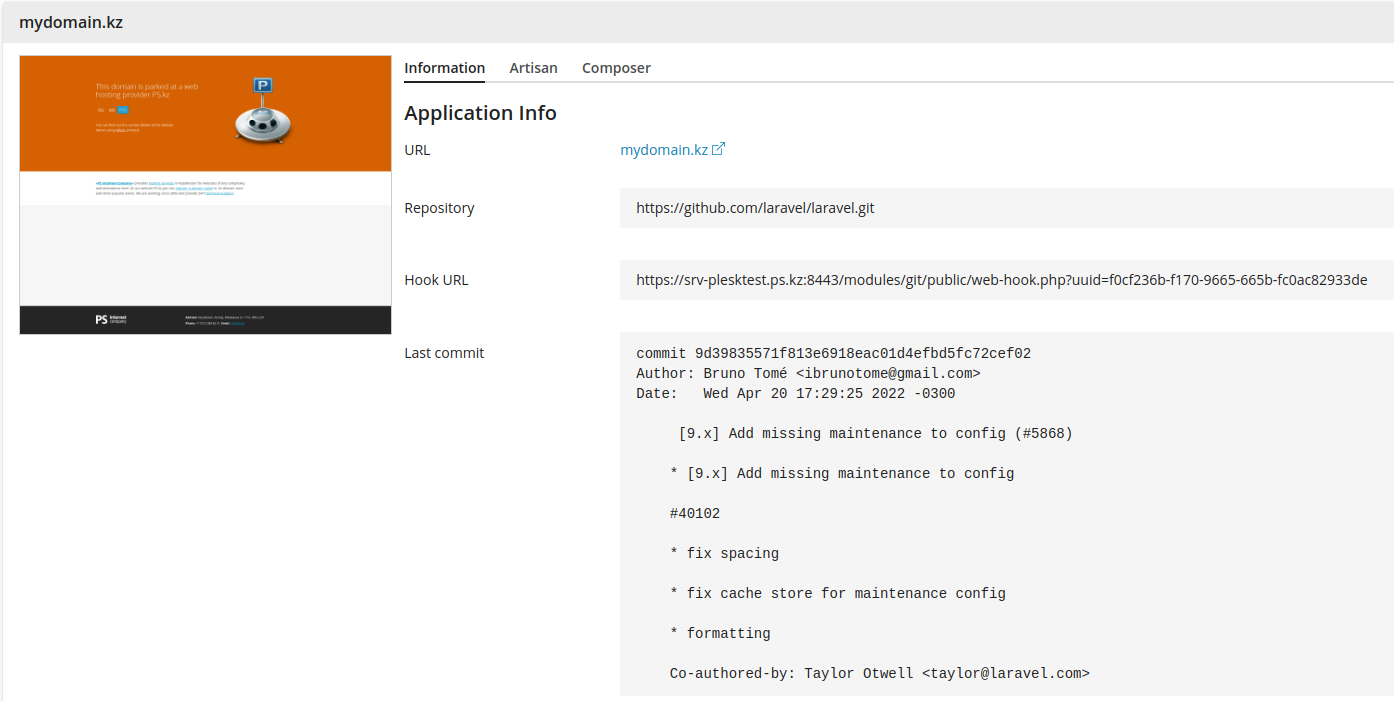Viewport: 1394px width, 701px height.
Task: Click the '#40102' line in commit message
Action: pyautogui.click(x=695, y=514)
